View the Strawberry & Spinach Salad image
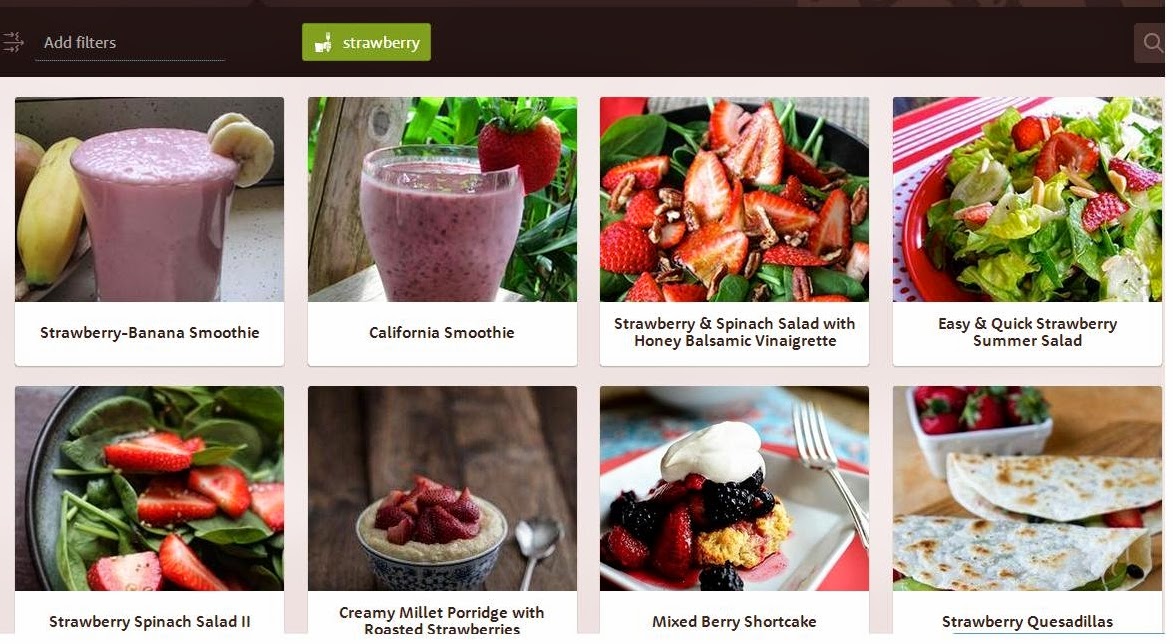The height and width of the screenshot is (644, 1173). pos(735,200)
